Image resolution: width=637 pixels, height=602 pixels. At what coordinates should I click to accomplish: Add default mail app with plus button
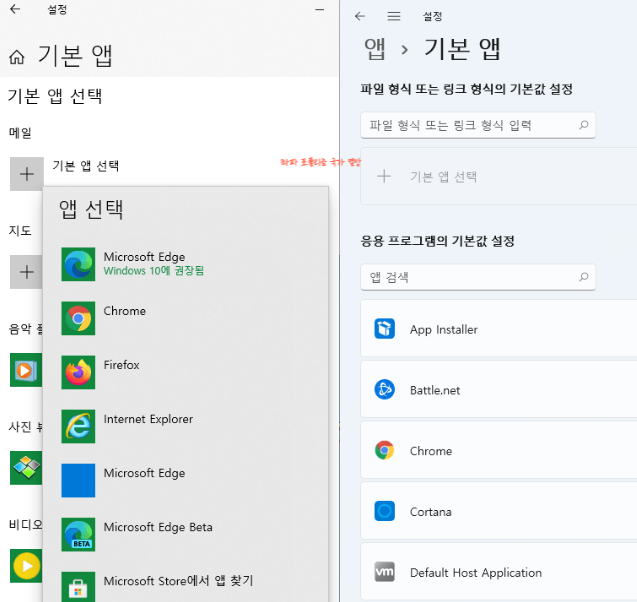pyautogui.click(x=27, y=174)
